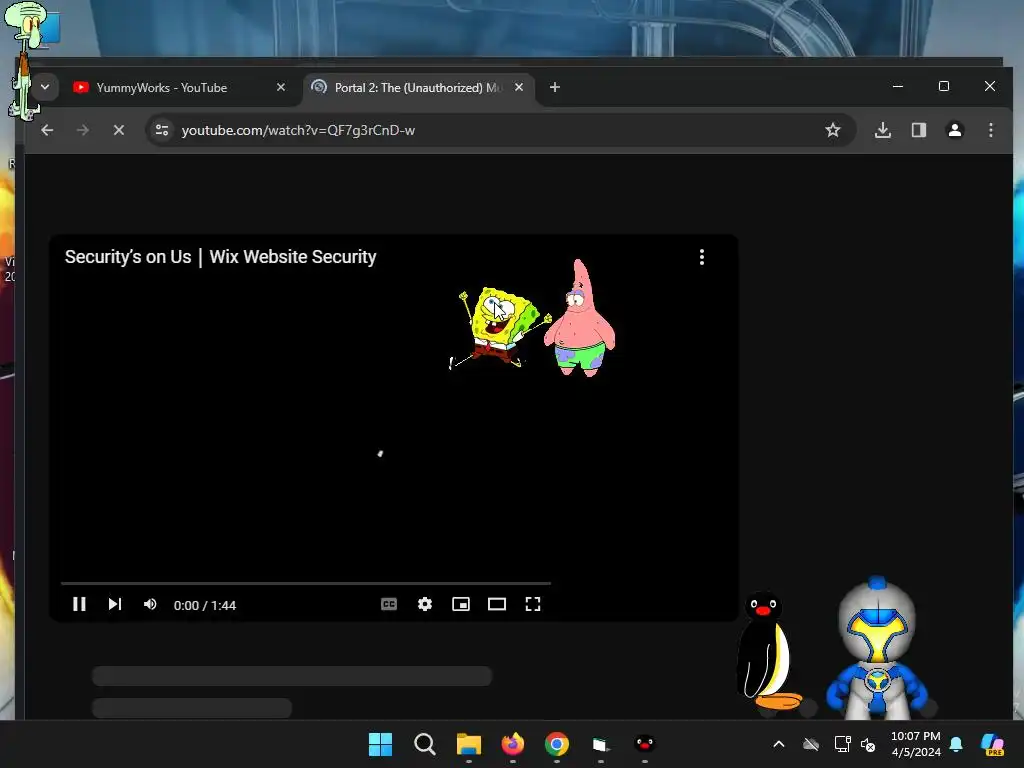1024x768 pixels.
Task: Enter fullscreen video mode
Action: coord(533,604)
